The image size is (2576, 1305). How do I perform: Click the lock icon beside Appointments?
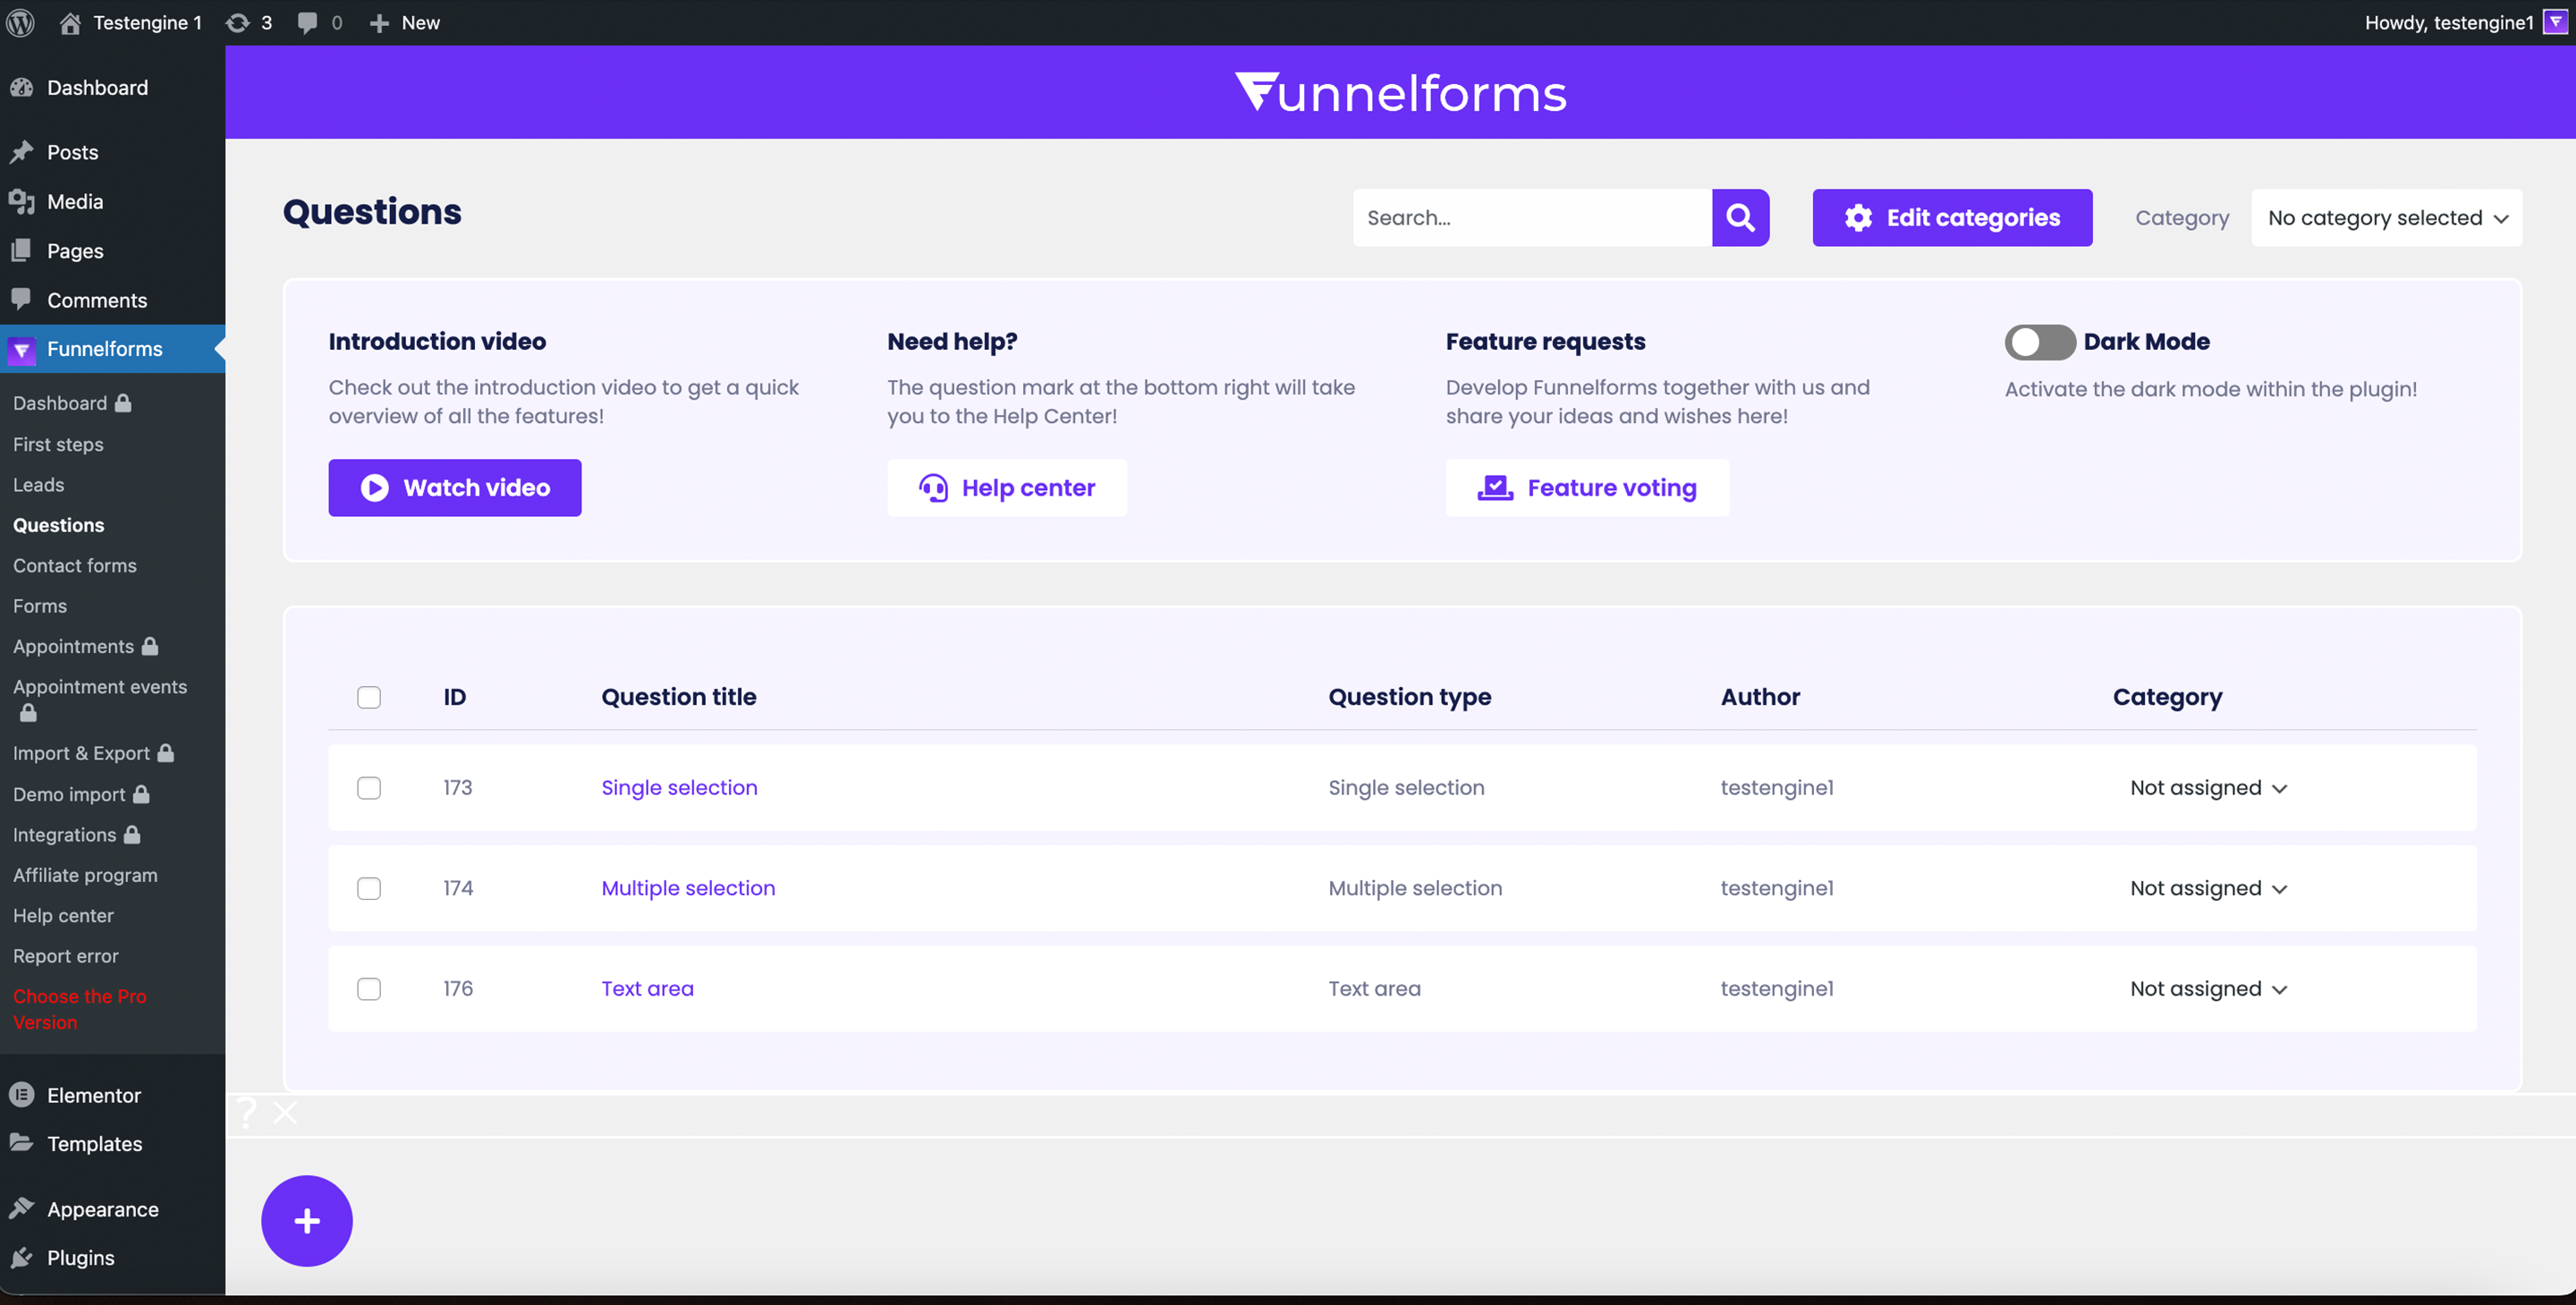click(150, 646)
